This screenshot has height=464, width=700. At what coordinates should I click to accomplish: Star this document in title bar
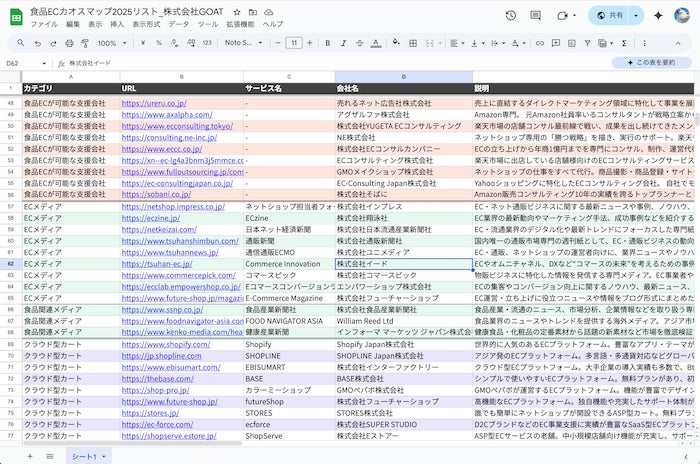point(237,12)
